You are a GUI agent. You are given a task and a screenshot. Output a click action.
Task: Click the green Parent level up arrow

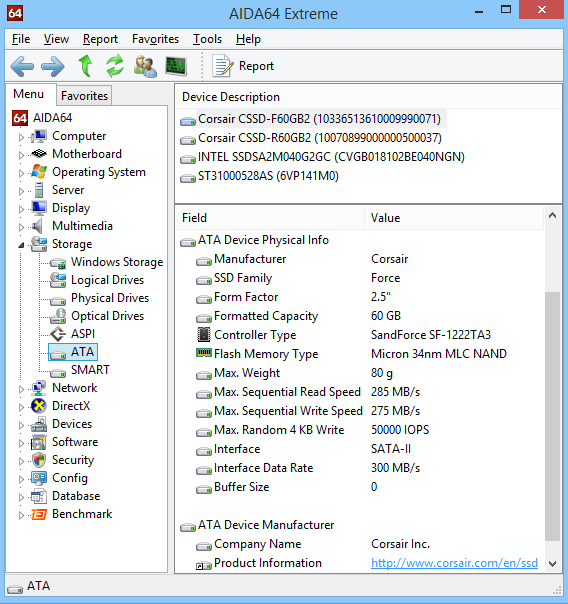pyautogui.click(x=85, y=65)
